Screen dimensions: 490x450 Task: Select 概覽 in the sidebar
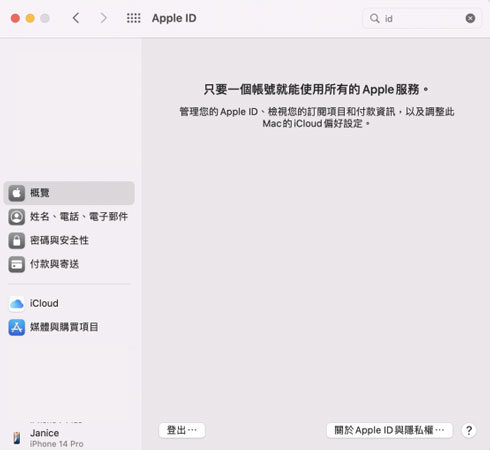tap(69, 193)
